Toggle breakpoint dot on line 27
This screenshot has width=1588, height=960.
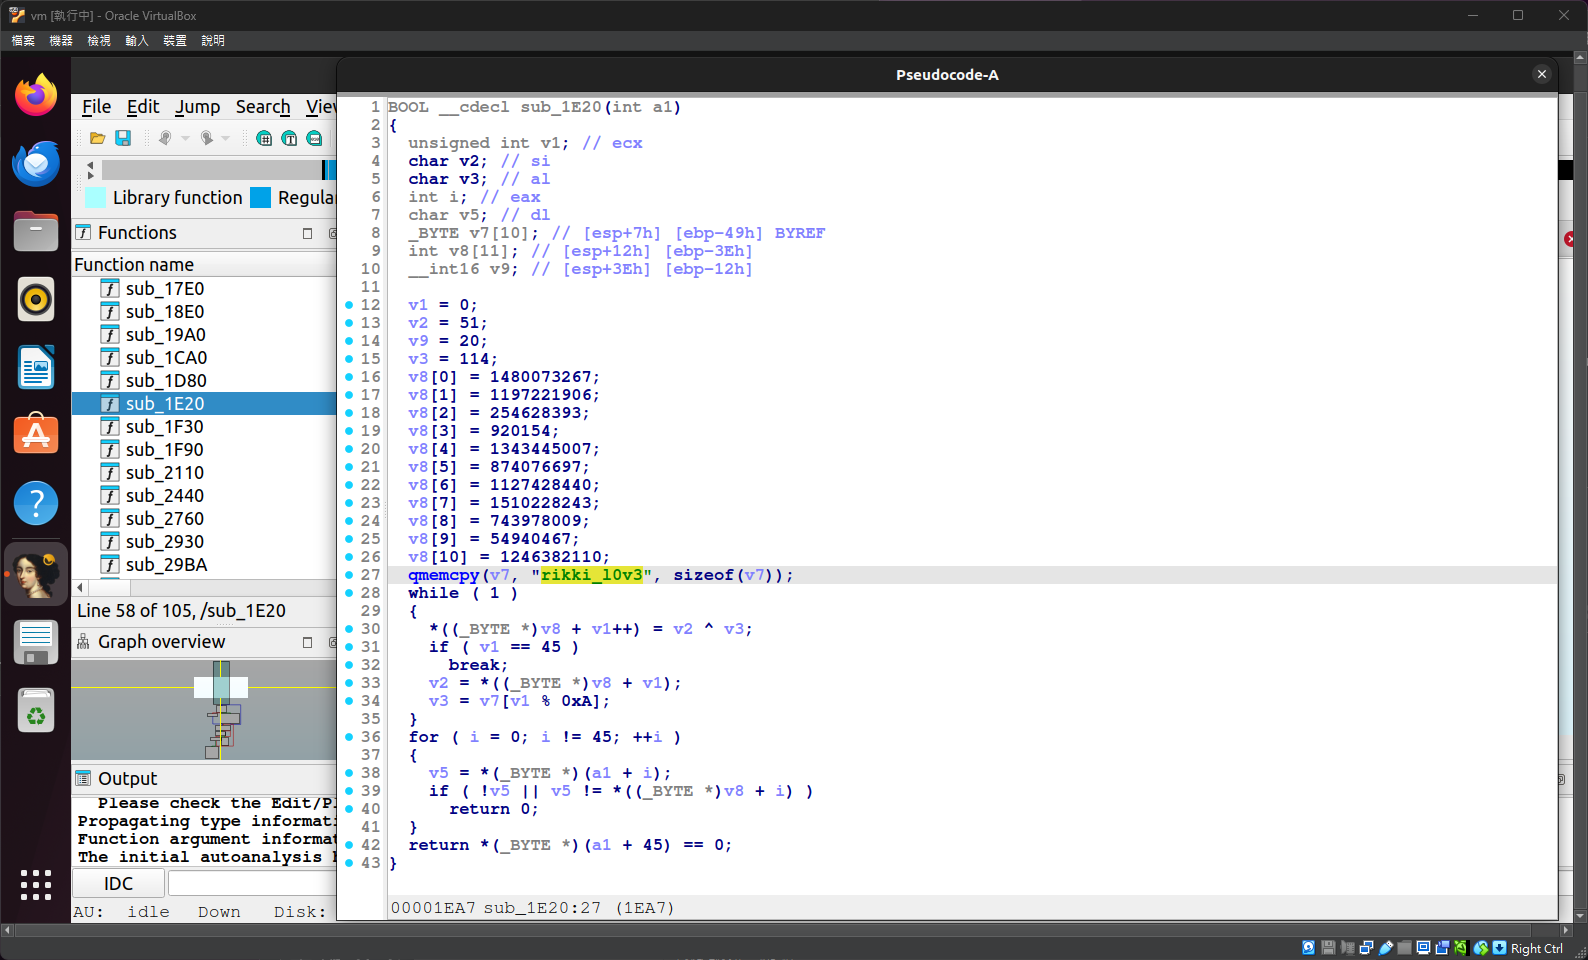pyautogui.click(x=349, y=575)
